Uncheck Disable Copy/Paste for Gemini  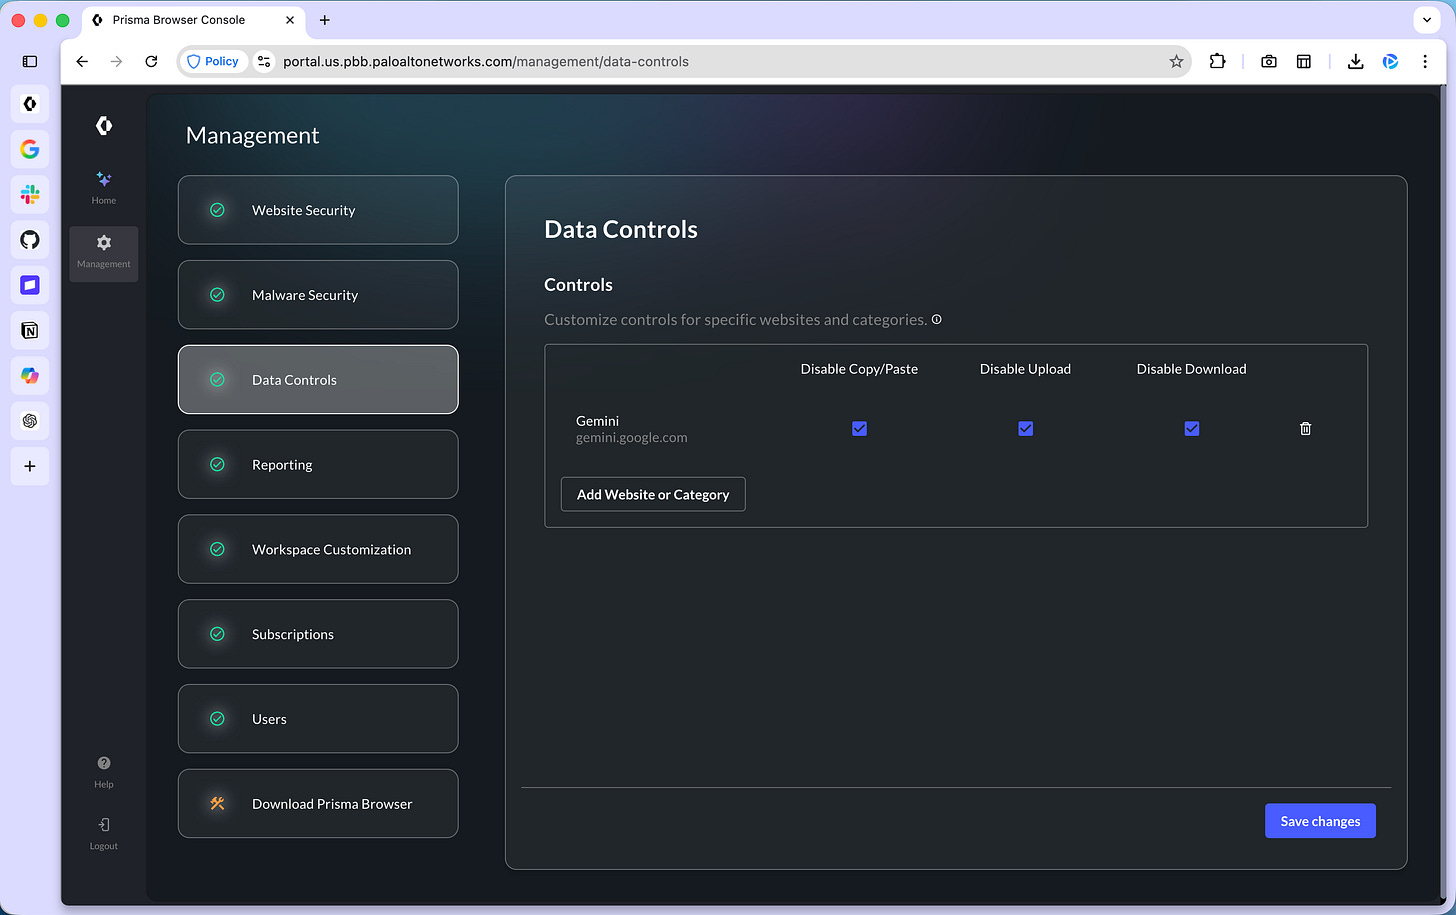[859, 428]
